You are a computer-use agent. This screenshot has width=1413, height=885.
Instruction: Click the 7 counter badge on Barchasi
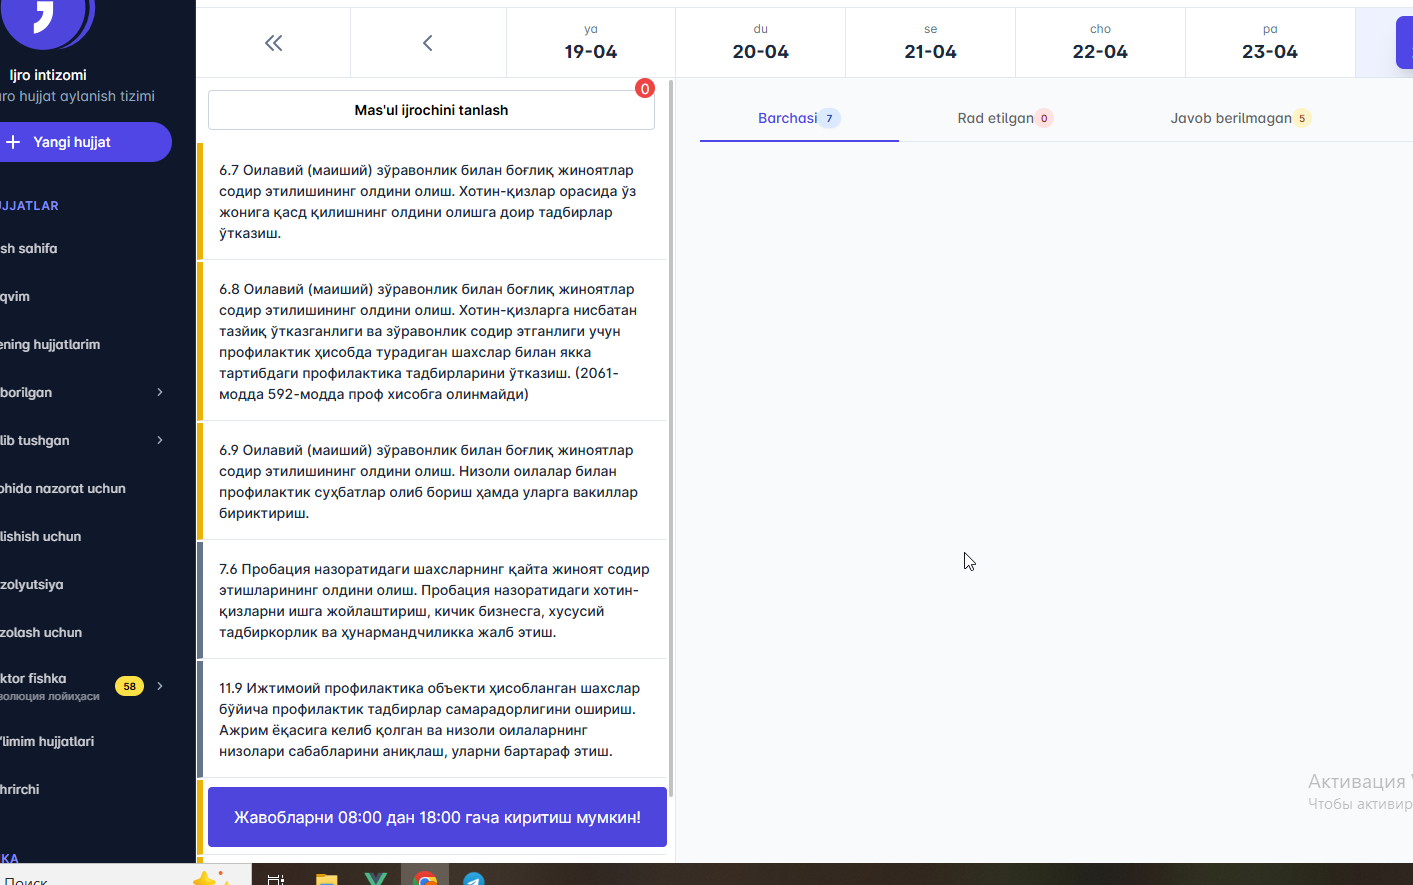click(x=829, y=118)
